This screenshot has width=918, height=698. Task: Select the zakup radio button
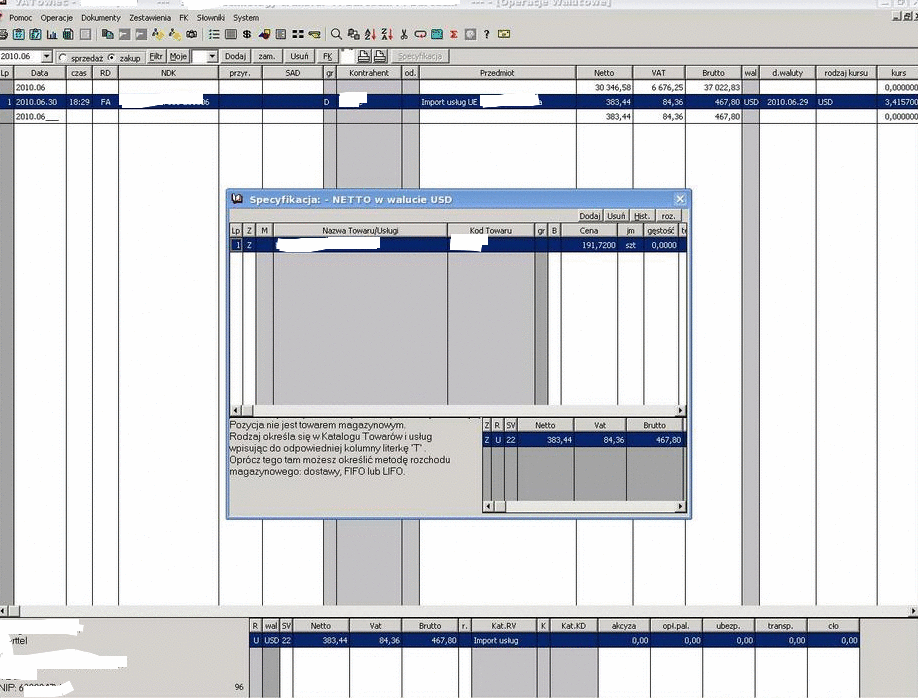[110, 57]
